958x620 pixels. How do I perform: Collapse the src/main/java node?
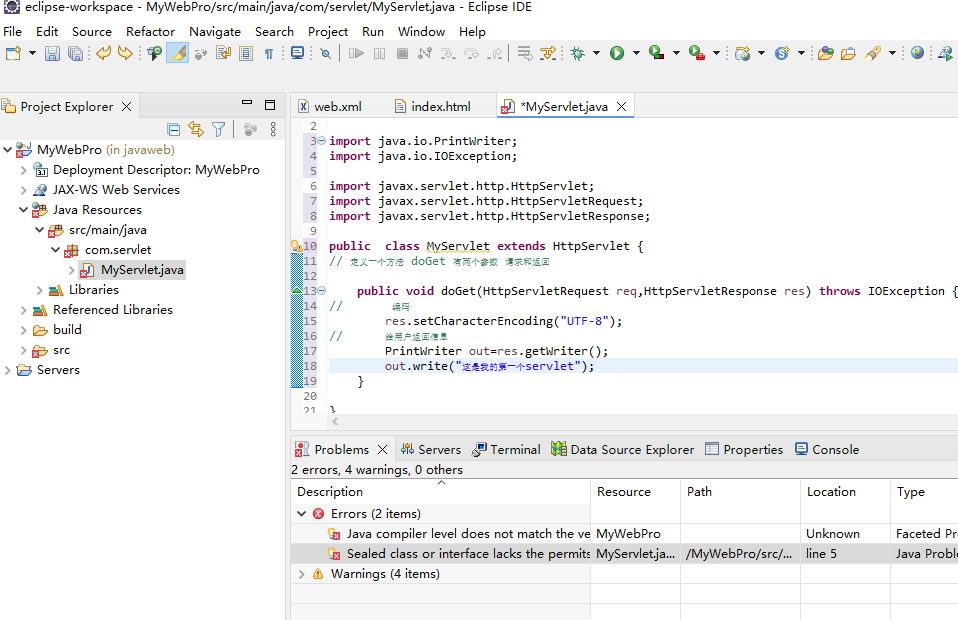[x=39, y=230]
